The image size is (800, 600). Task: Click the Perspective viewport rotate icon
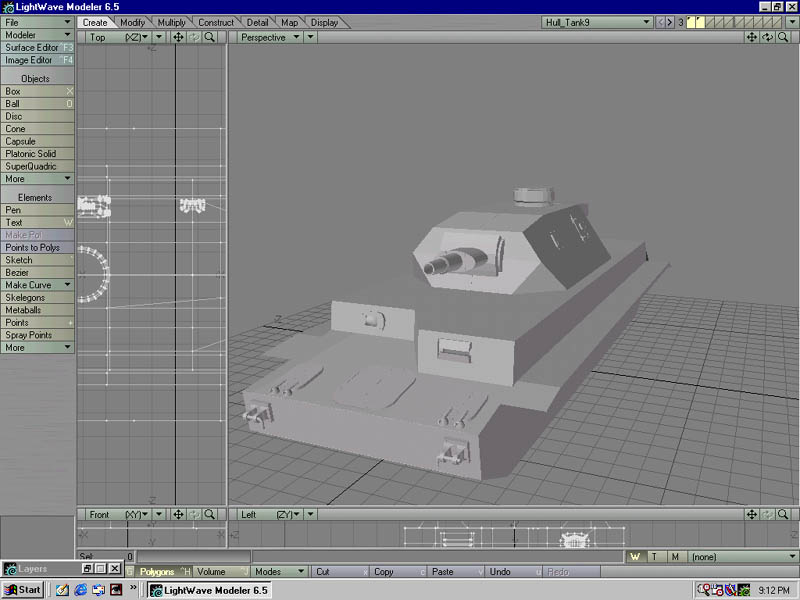pyautogui.click(x=767, y=37)
